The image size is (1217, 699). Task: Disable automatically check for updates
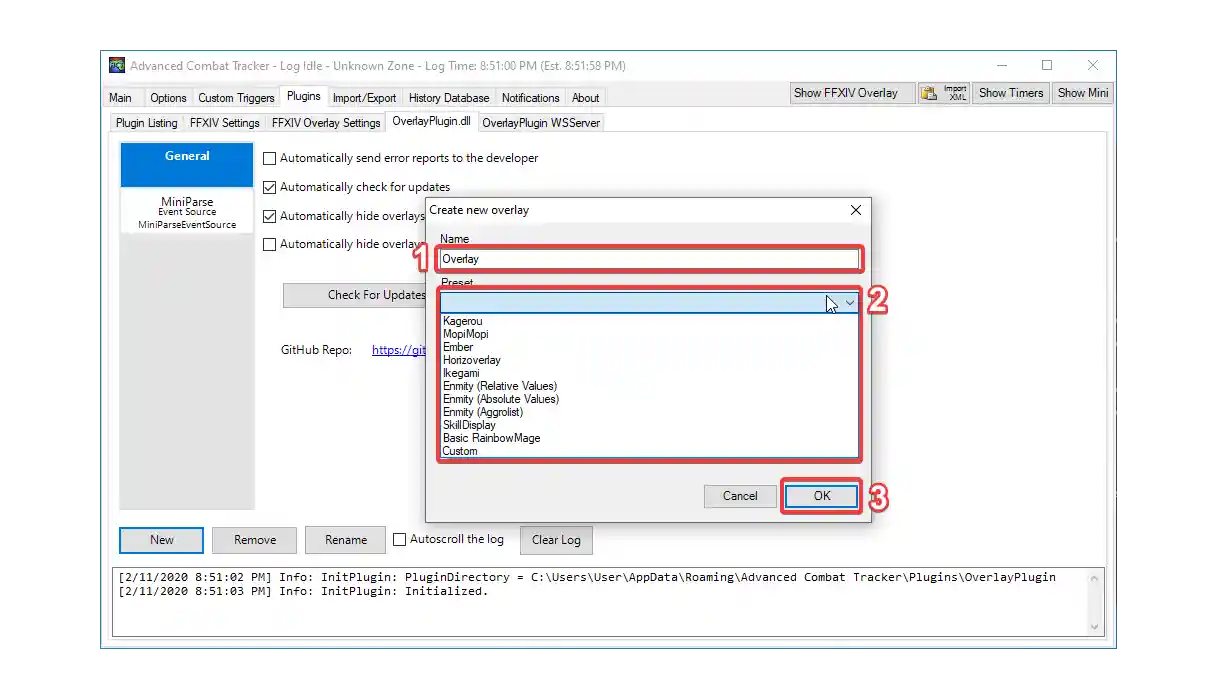point(269,187)
